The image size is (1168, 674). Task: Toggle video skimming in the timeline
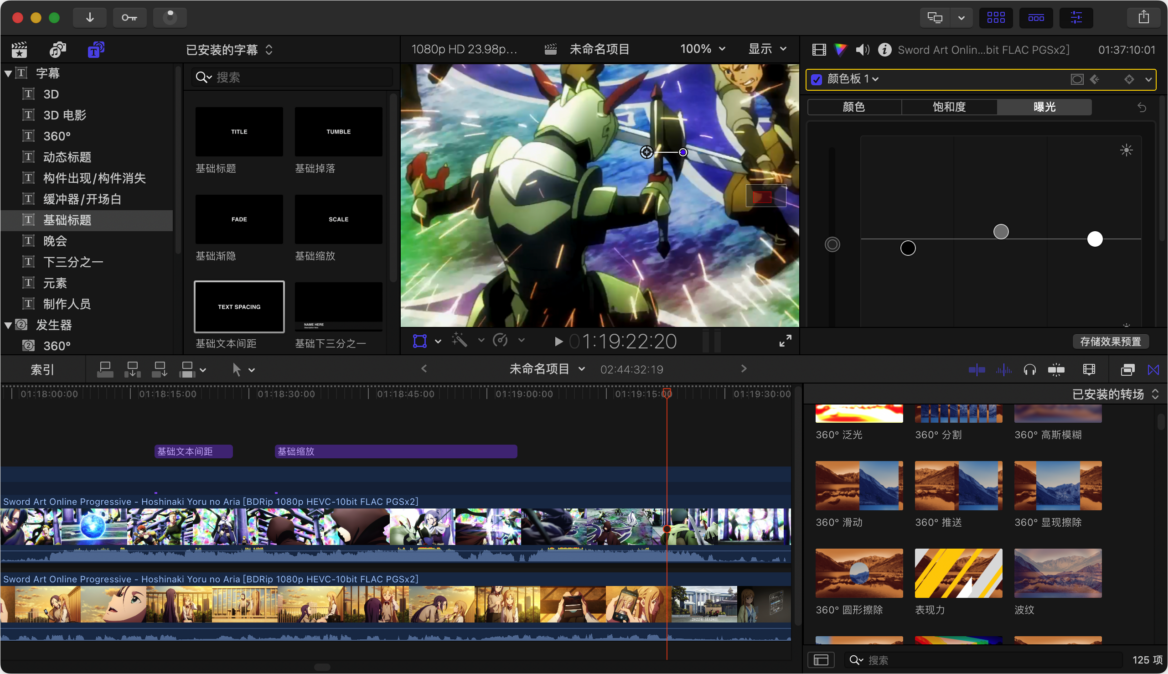[x=977, y=369]
